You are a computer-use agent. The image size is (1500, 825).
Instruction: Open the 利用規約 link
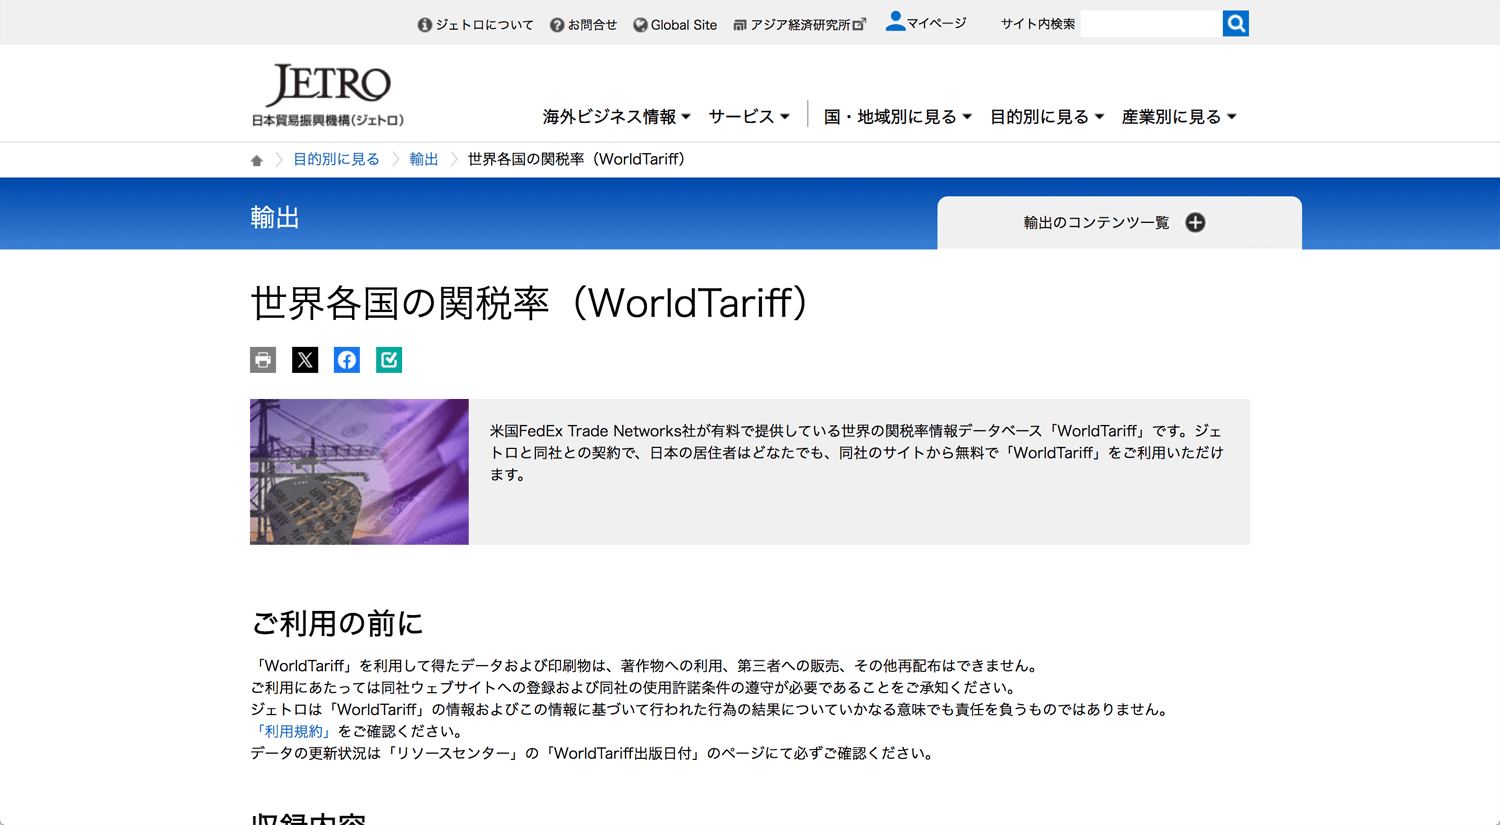292,731
